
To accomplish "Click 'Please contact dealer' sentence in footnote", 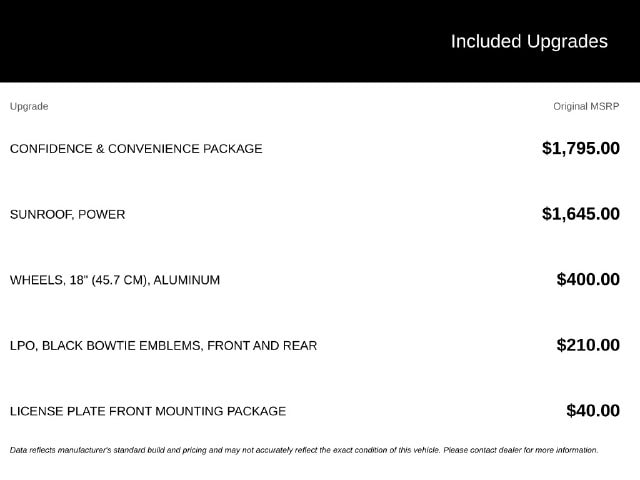I will [x=521, y=450].
